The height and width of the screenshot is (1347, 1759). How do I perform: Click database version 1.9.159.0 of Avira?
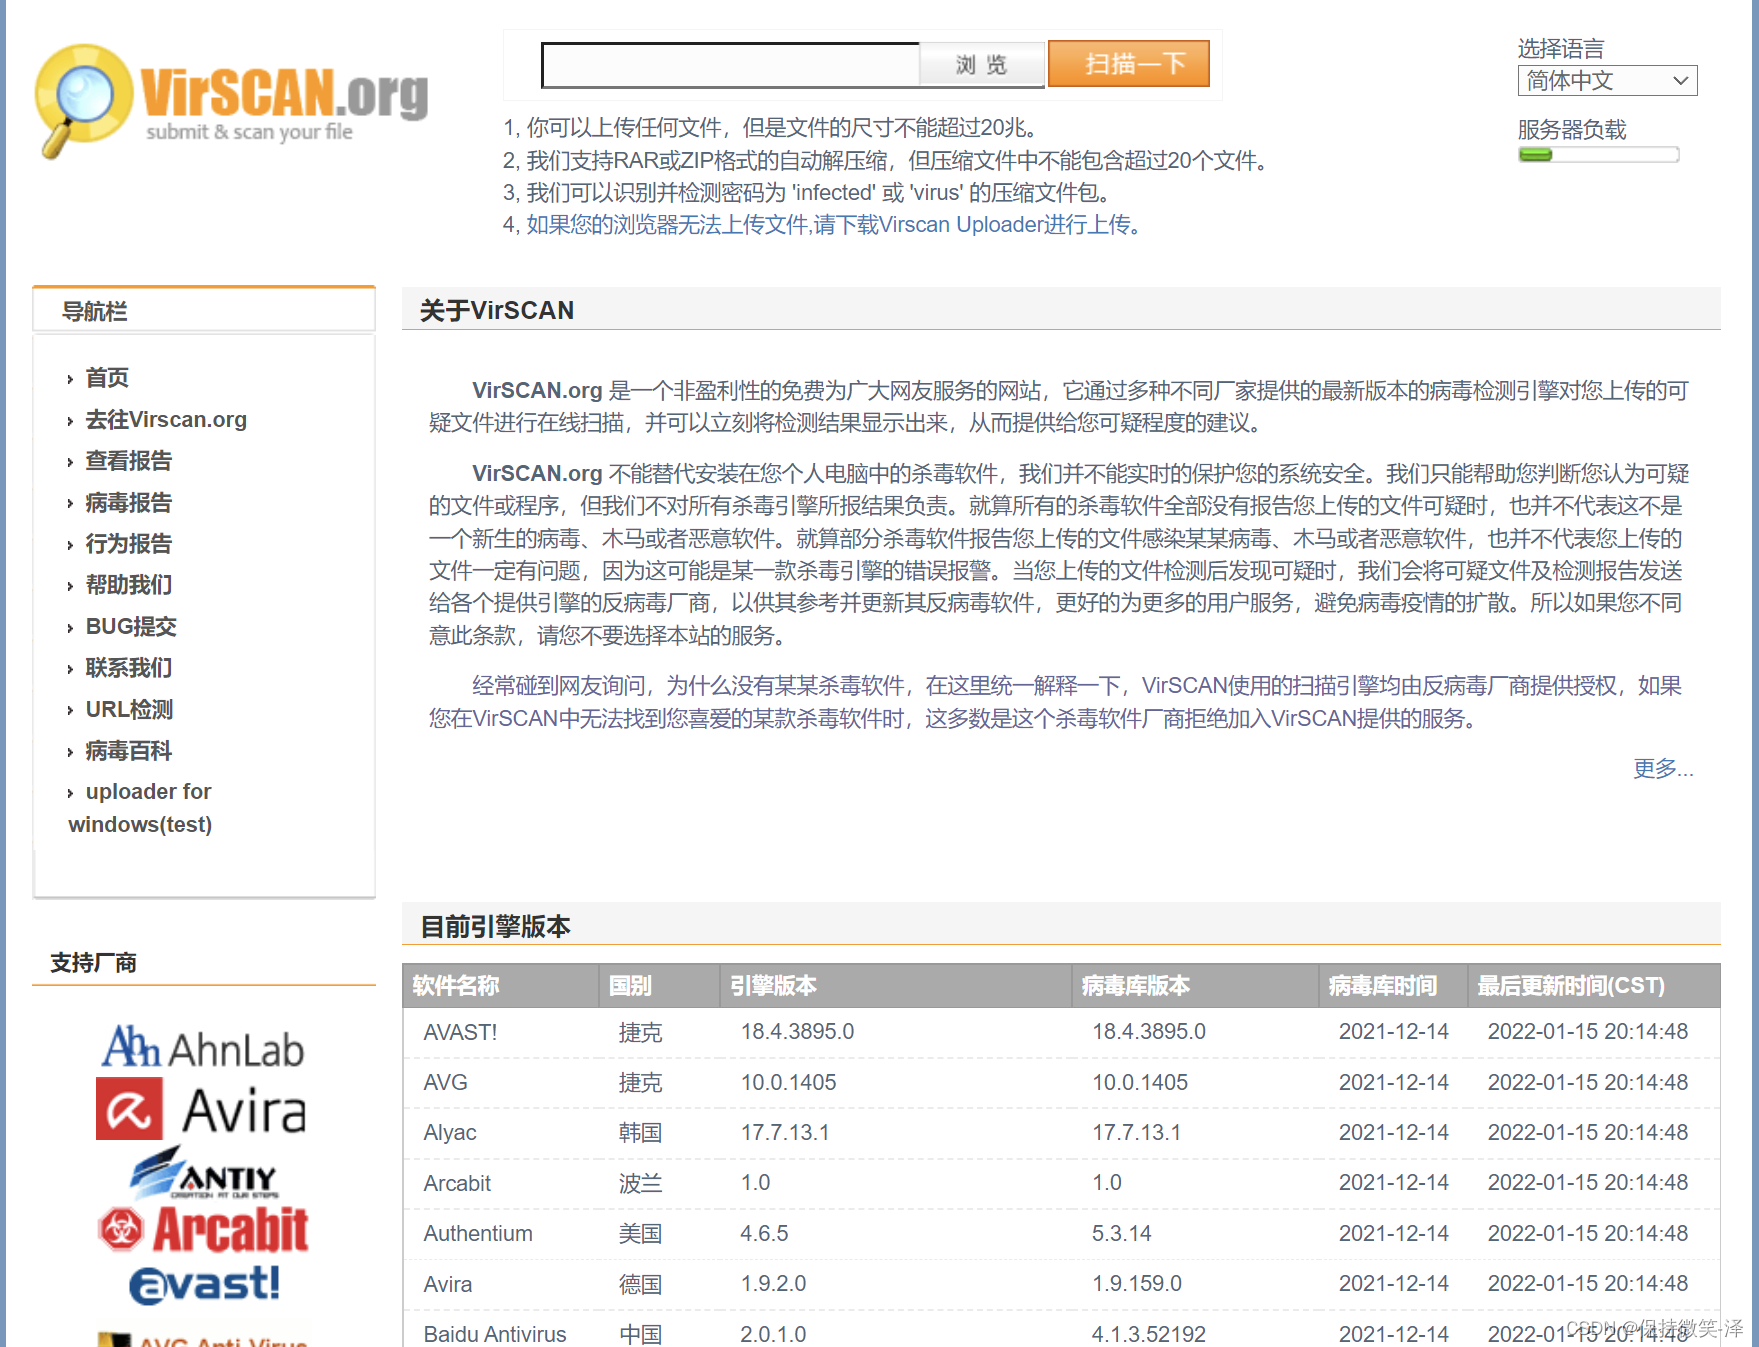click(x=1137, y=1284)
